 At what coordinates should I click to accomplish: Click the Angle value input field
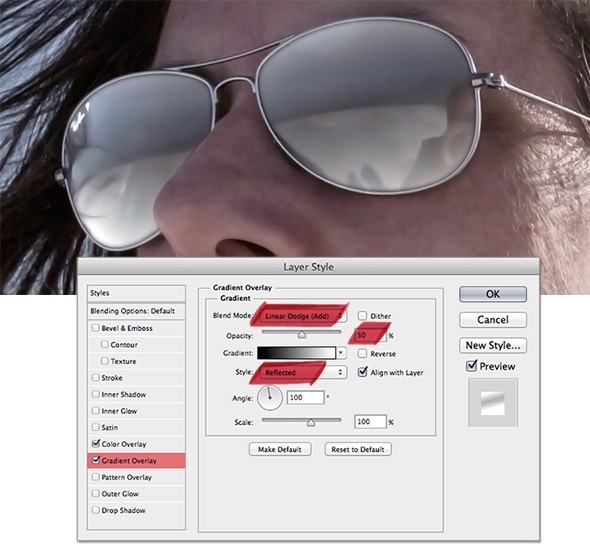306,398
